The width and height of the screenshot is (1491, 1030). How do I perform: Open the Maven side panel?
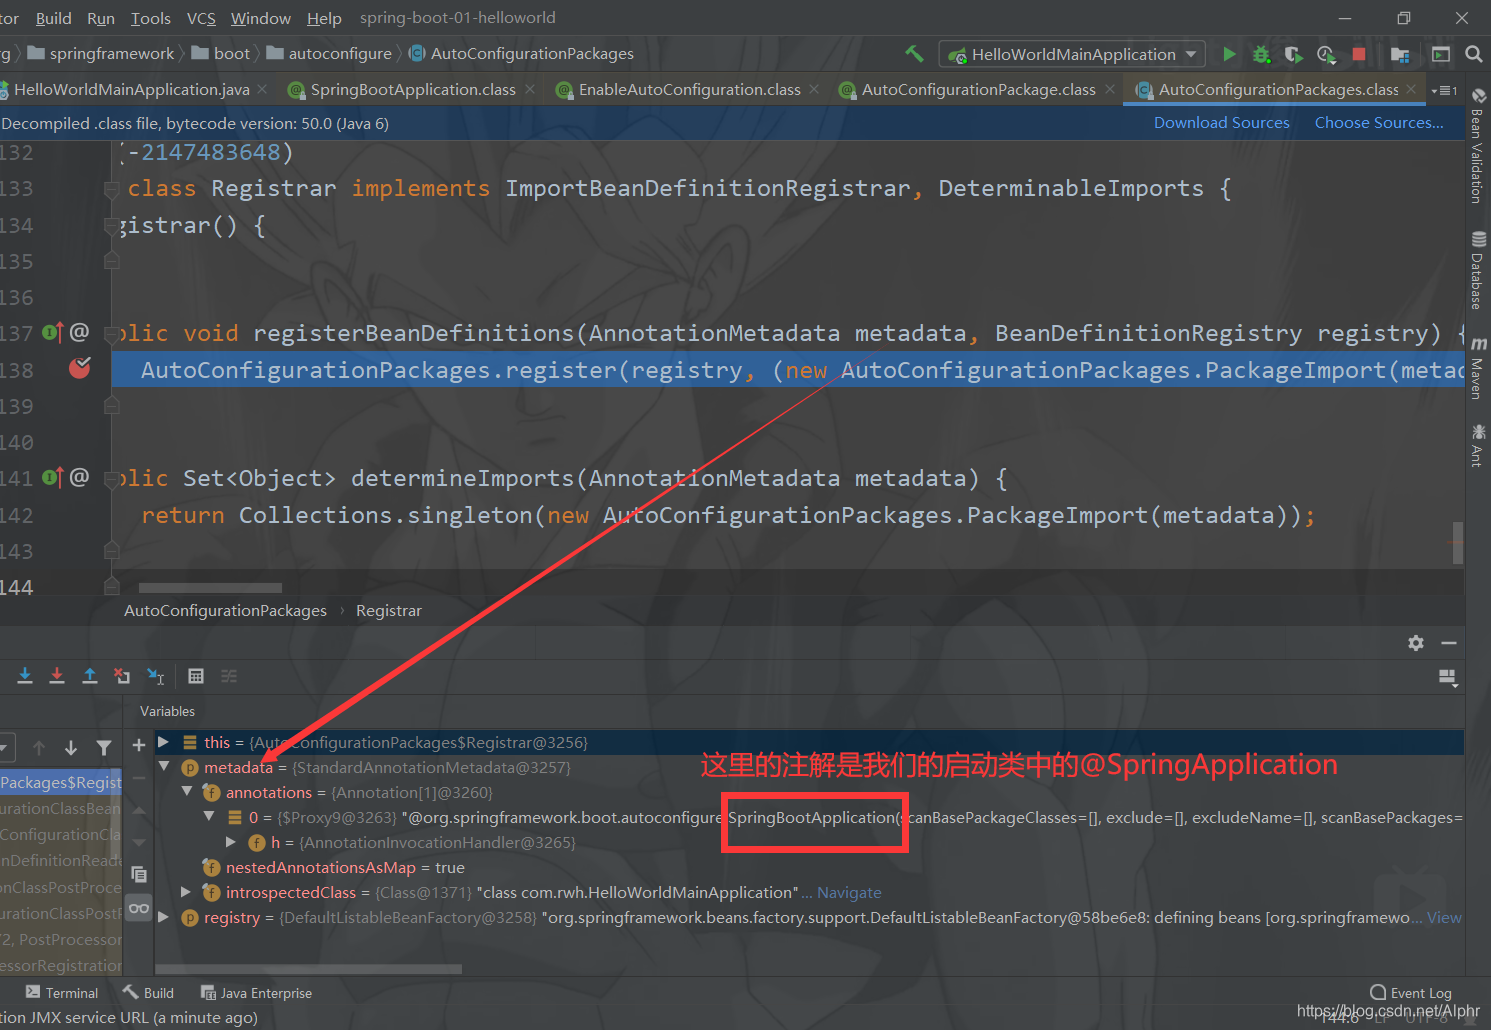pyautogui.click(x=1478, y=368)
